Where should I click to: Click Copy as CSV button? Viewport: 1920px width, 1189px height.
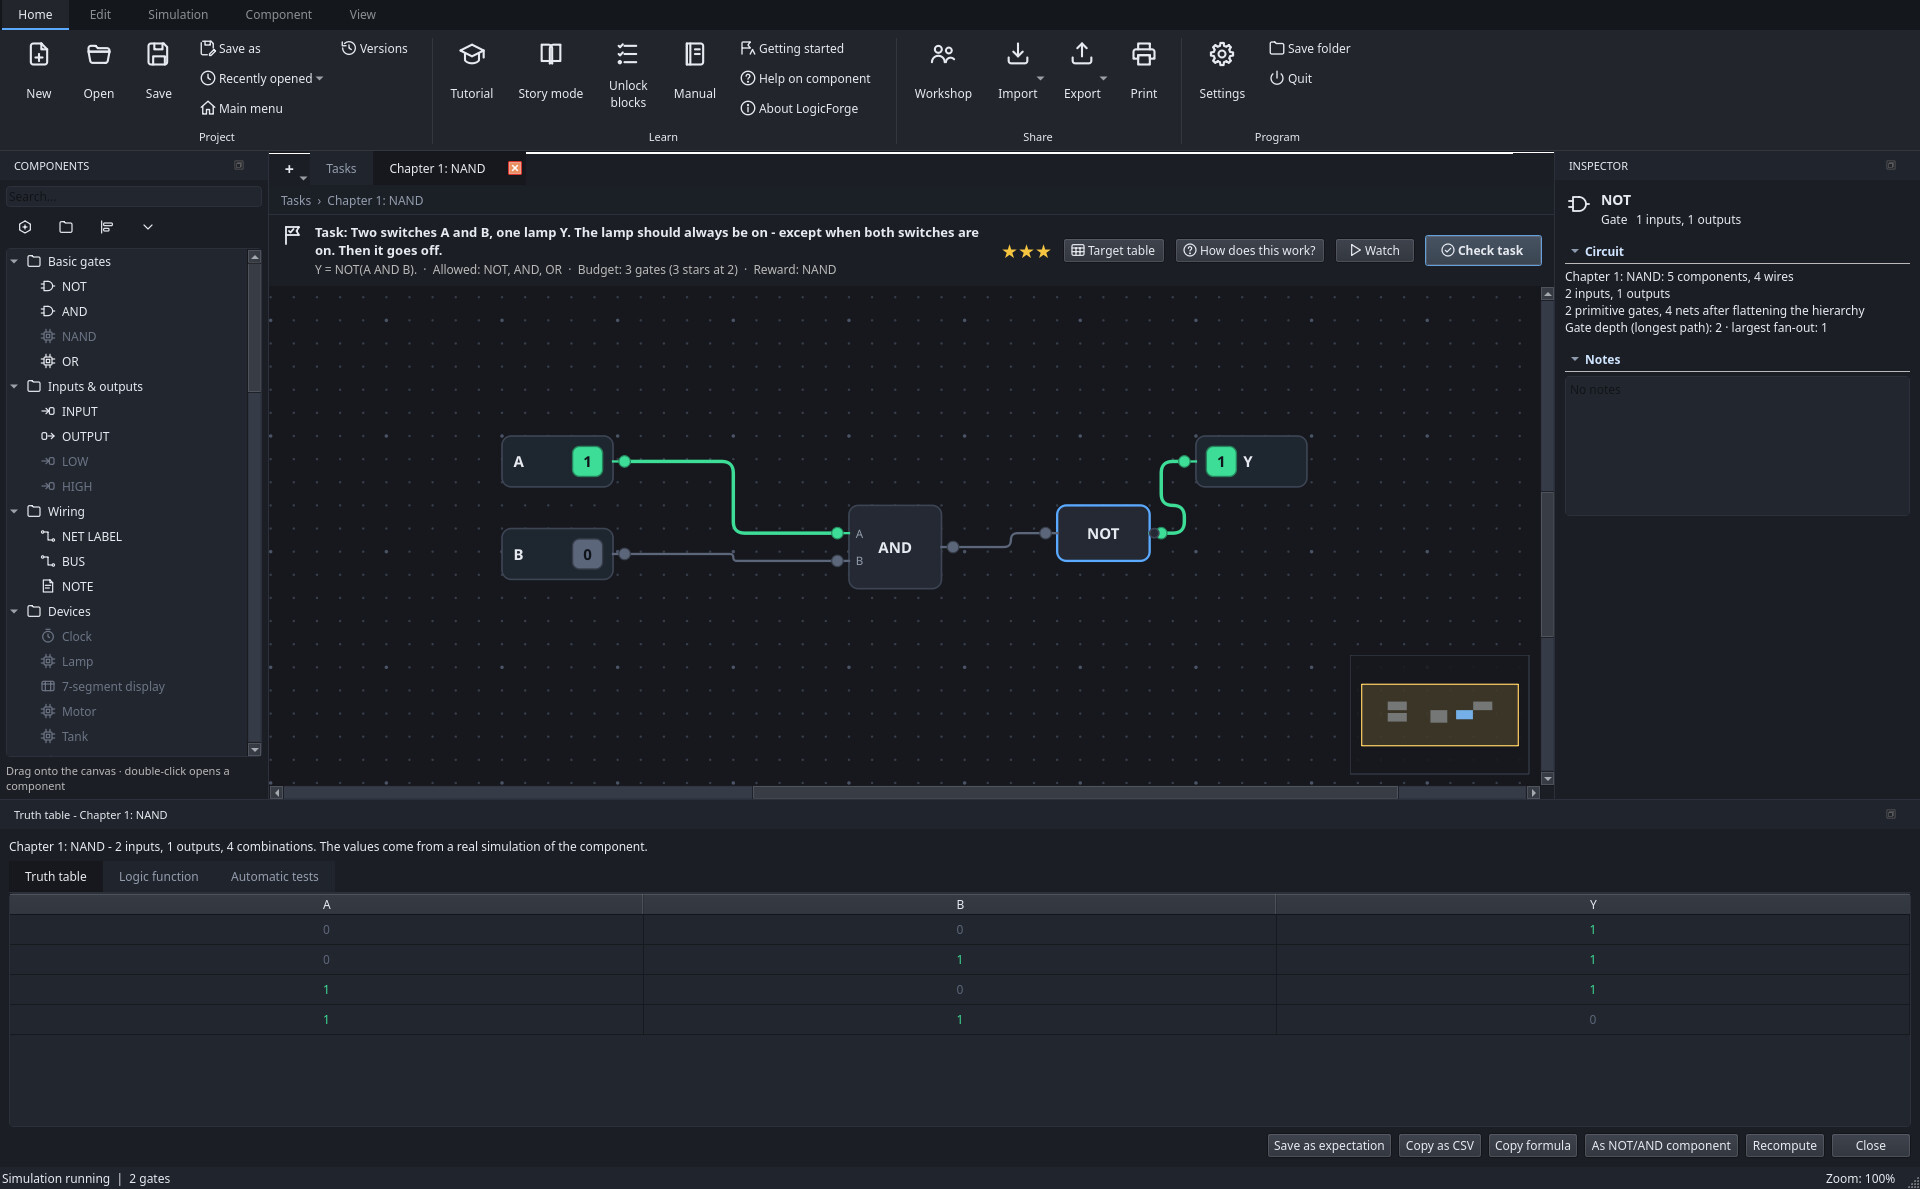(1439, 1145)
